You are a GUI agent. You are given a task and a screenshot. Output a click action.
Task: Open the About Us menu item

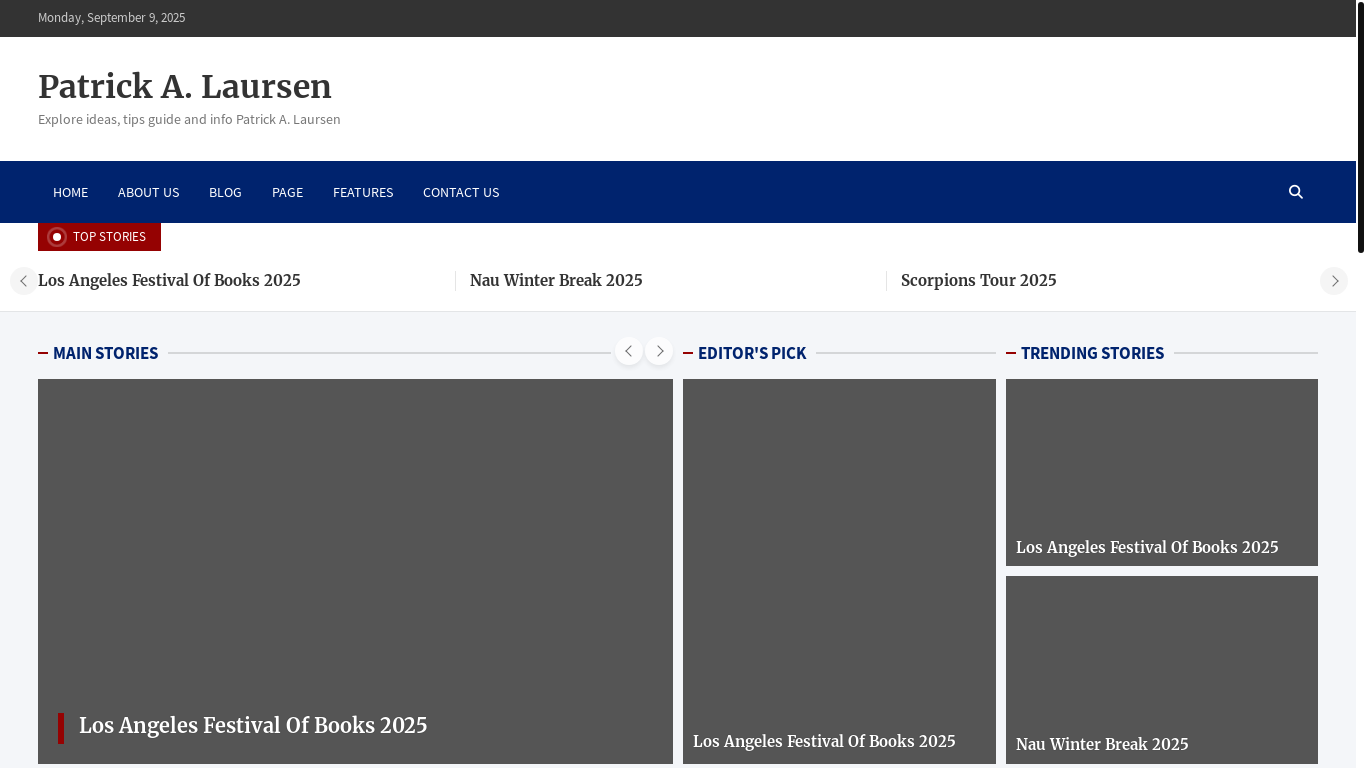point(149,192)
